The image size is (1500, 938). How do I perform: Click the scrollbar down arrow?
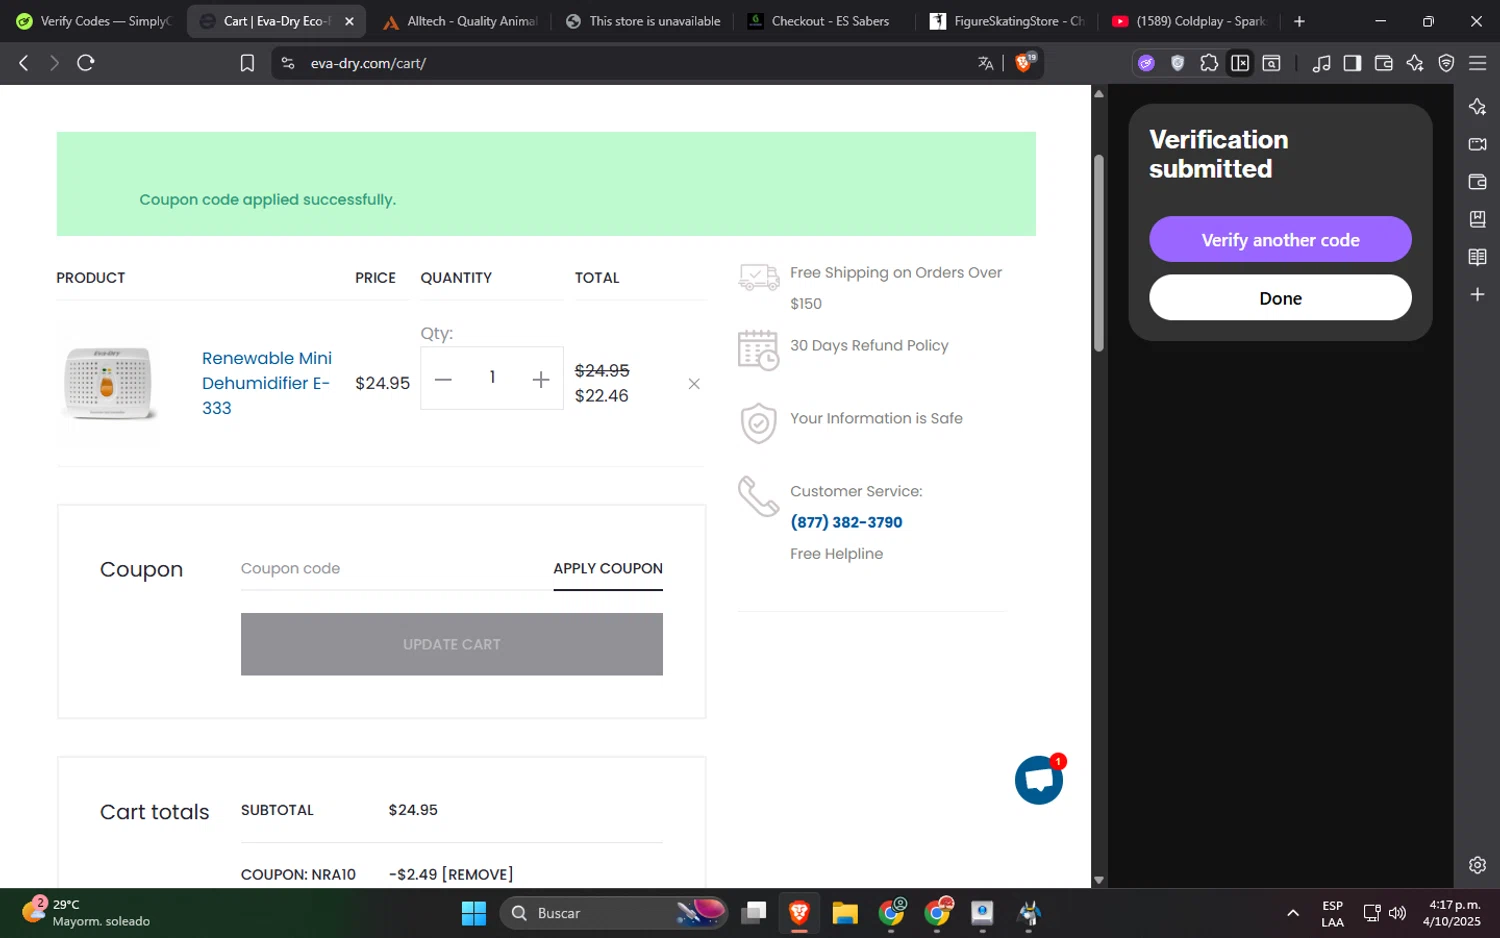pos(1099,880)
